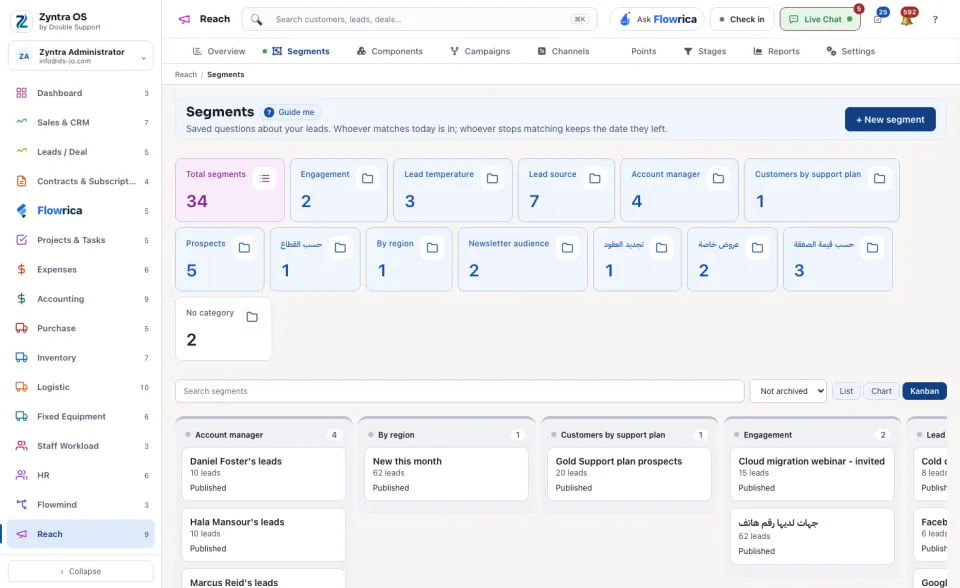Click folder icon on Account manager card
This screenshot has width=960, height=588.
tap(718, 178)
